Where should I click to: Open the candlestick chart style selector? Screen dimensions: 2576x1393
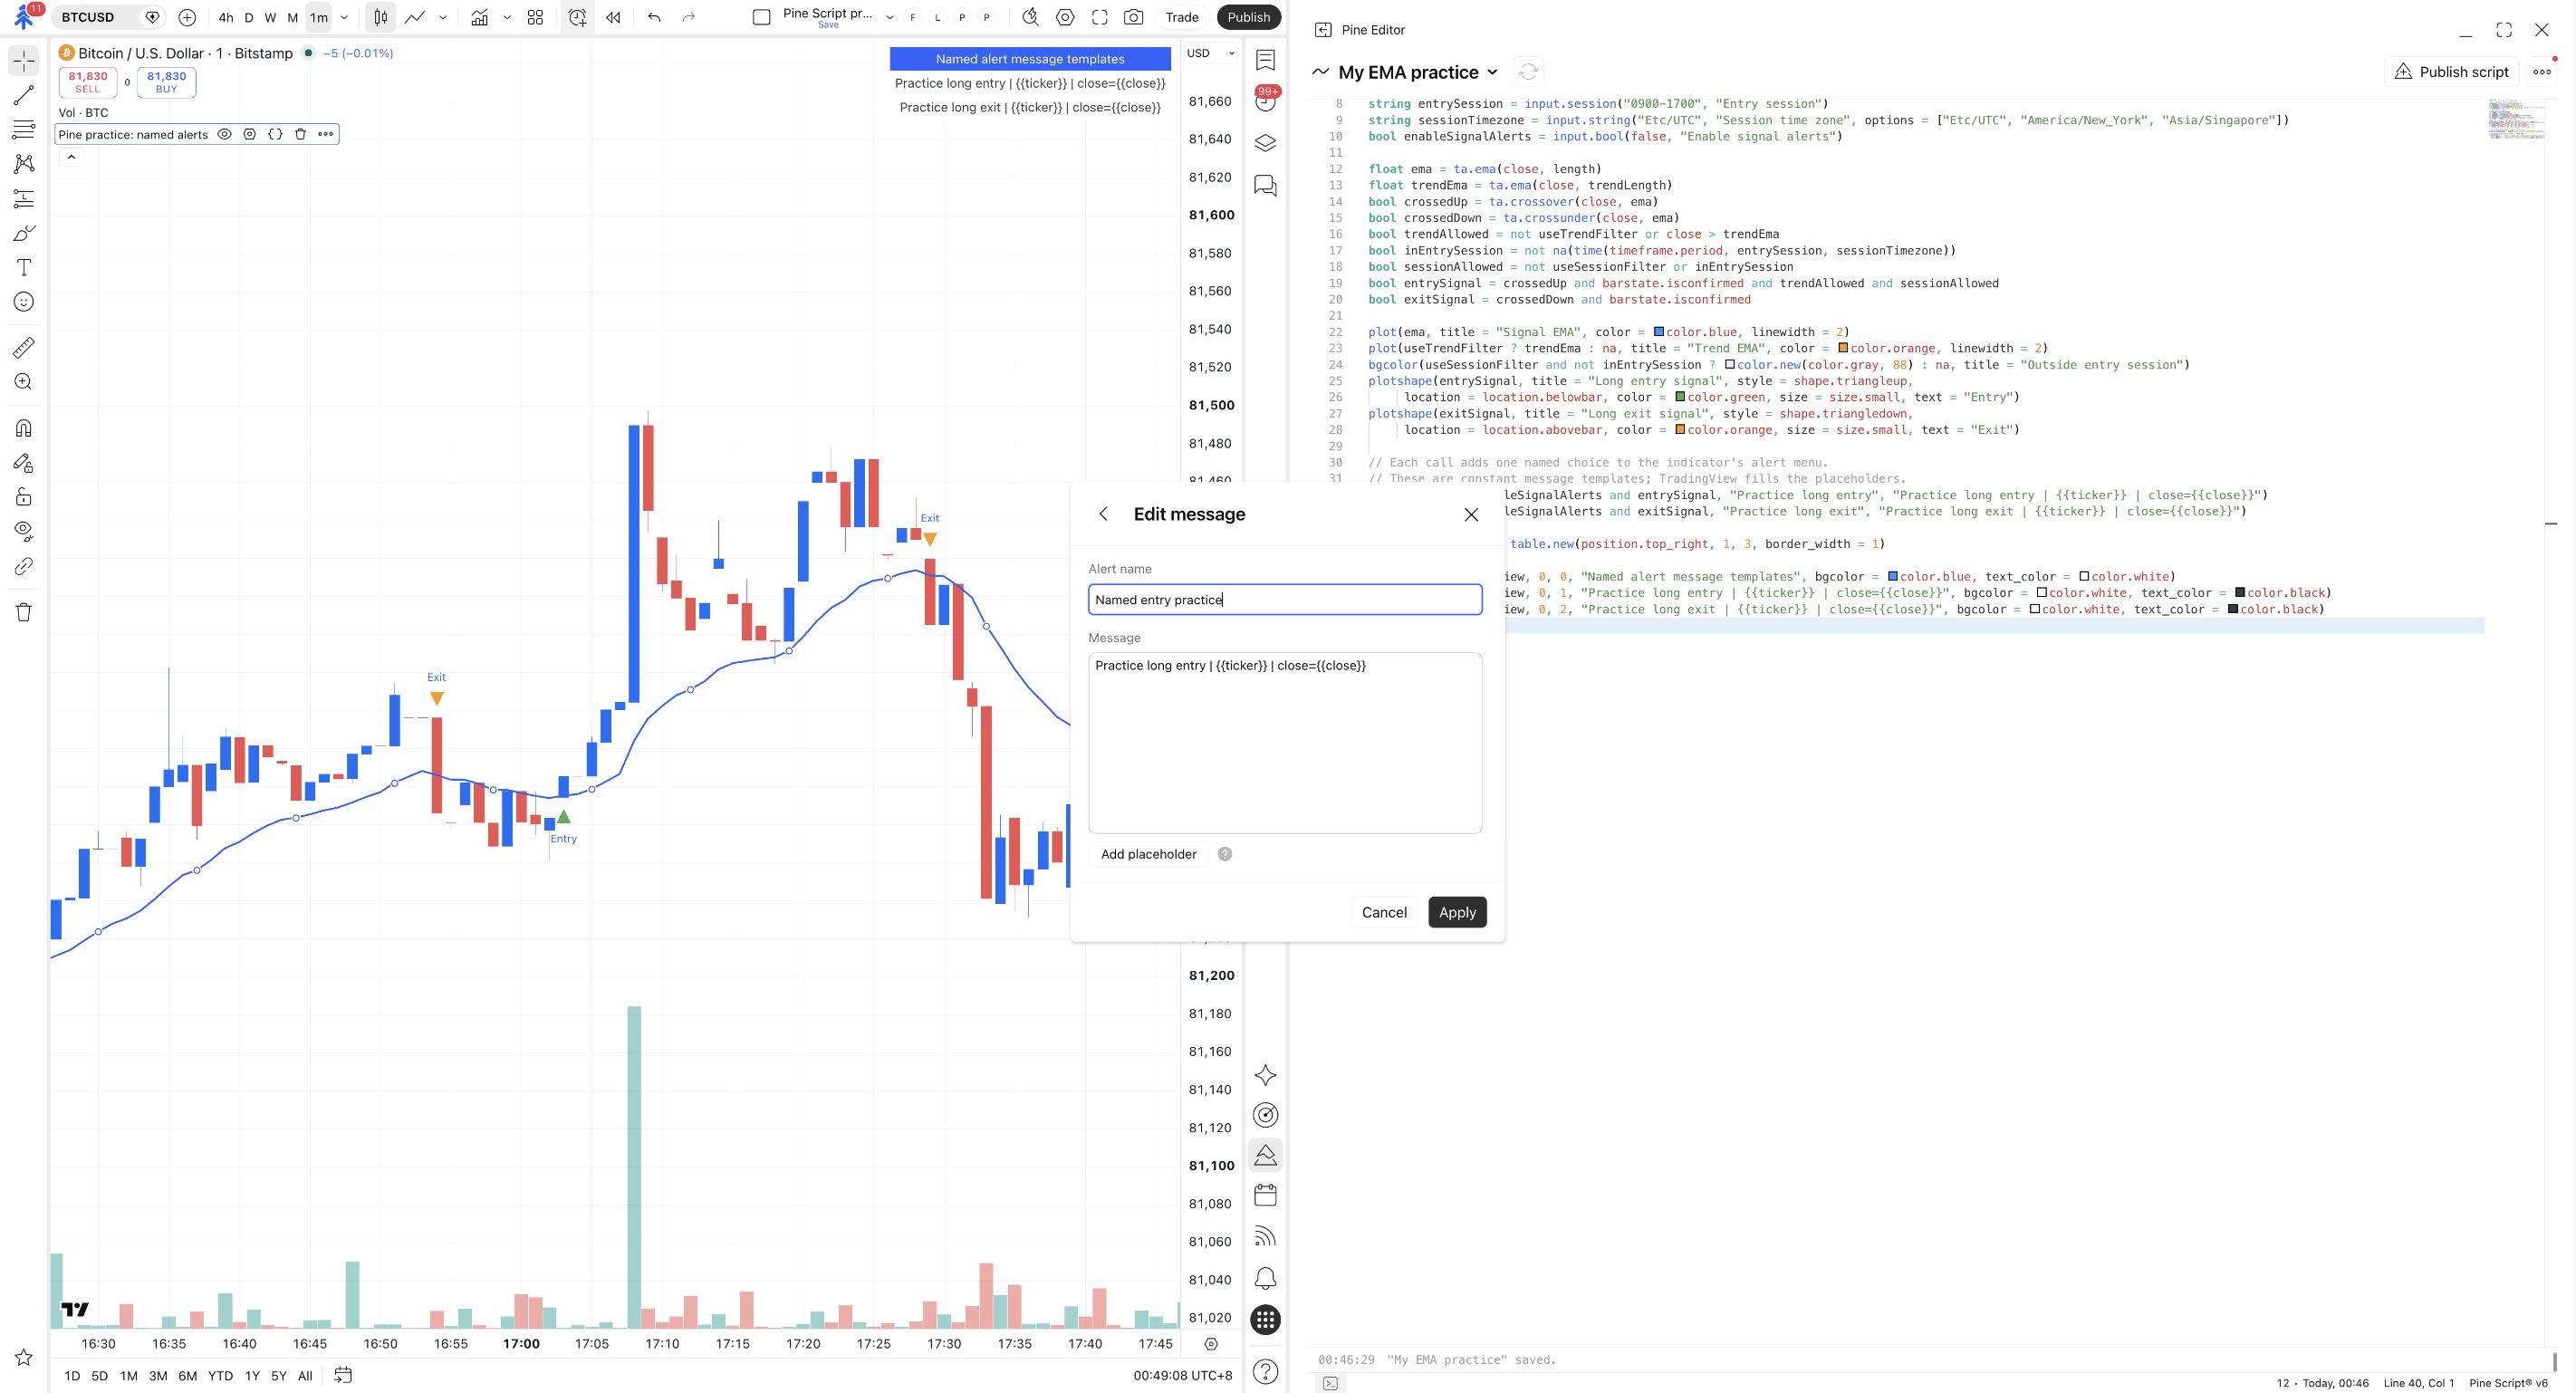coord(380,17)
